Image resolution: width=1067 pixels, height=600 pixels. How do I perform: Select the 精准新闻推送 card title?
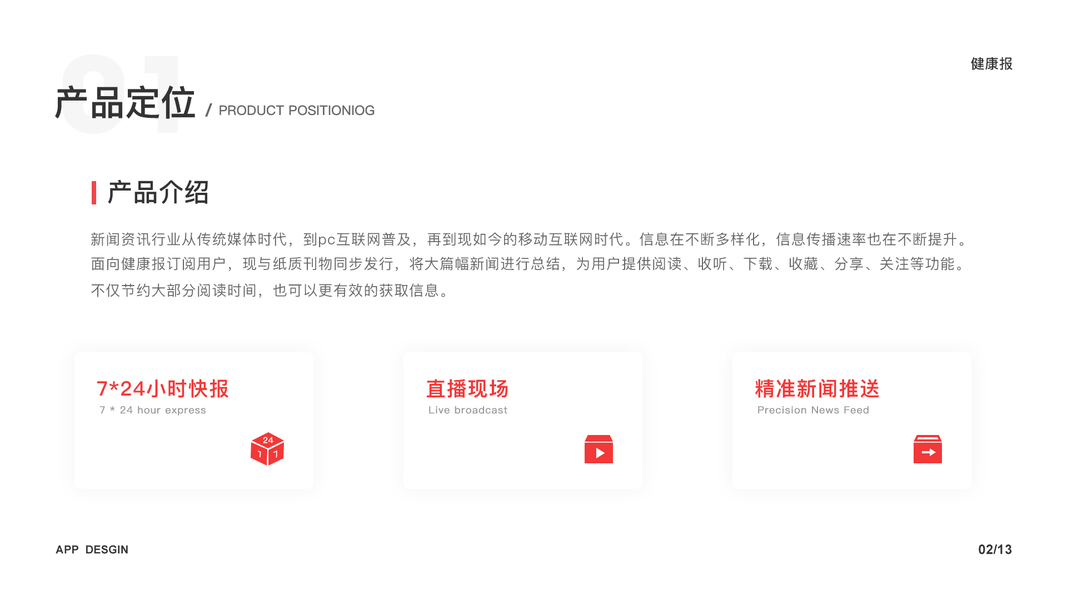click(x=817, y=388)
